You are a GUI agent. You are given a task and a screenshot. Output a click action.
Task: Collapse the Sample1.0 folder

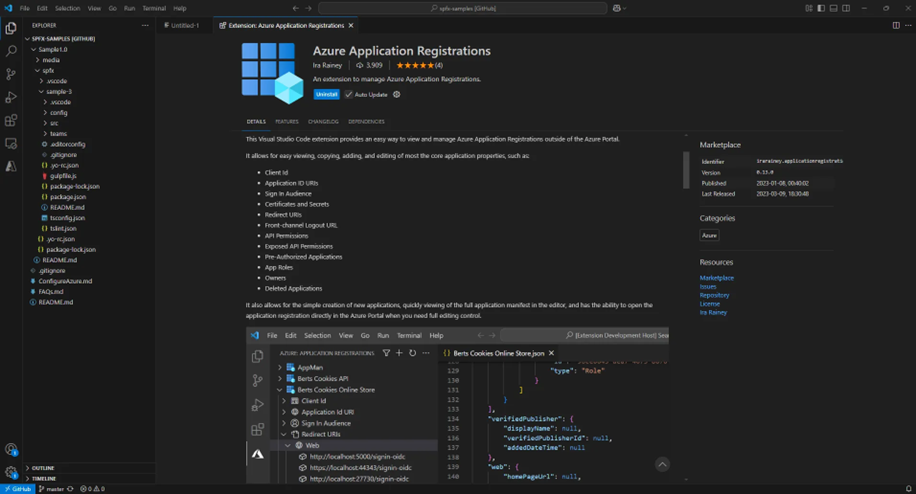point(53,49)
